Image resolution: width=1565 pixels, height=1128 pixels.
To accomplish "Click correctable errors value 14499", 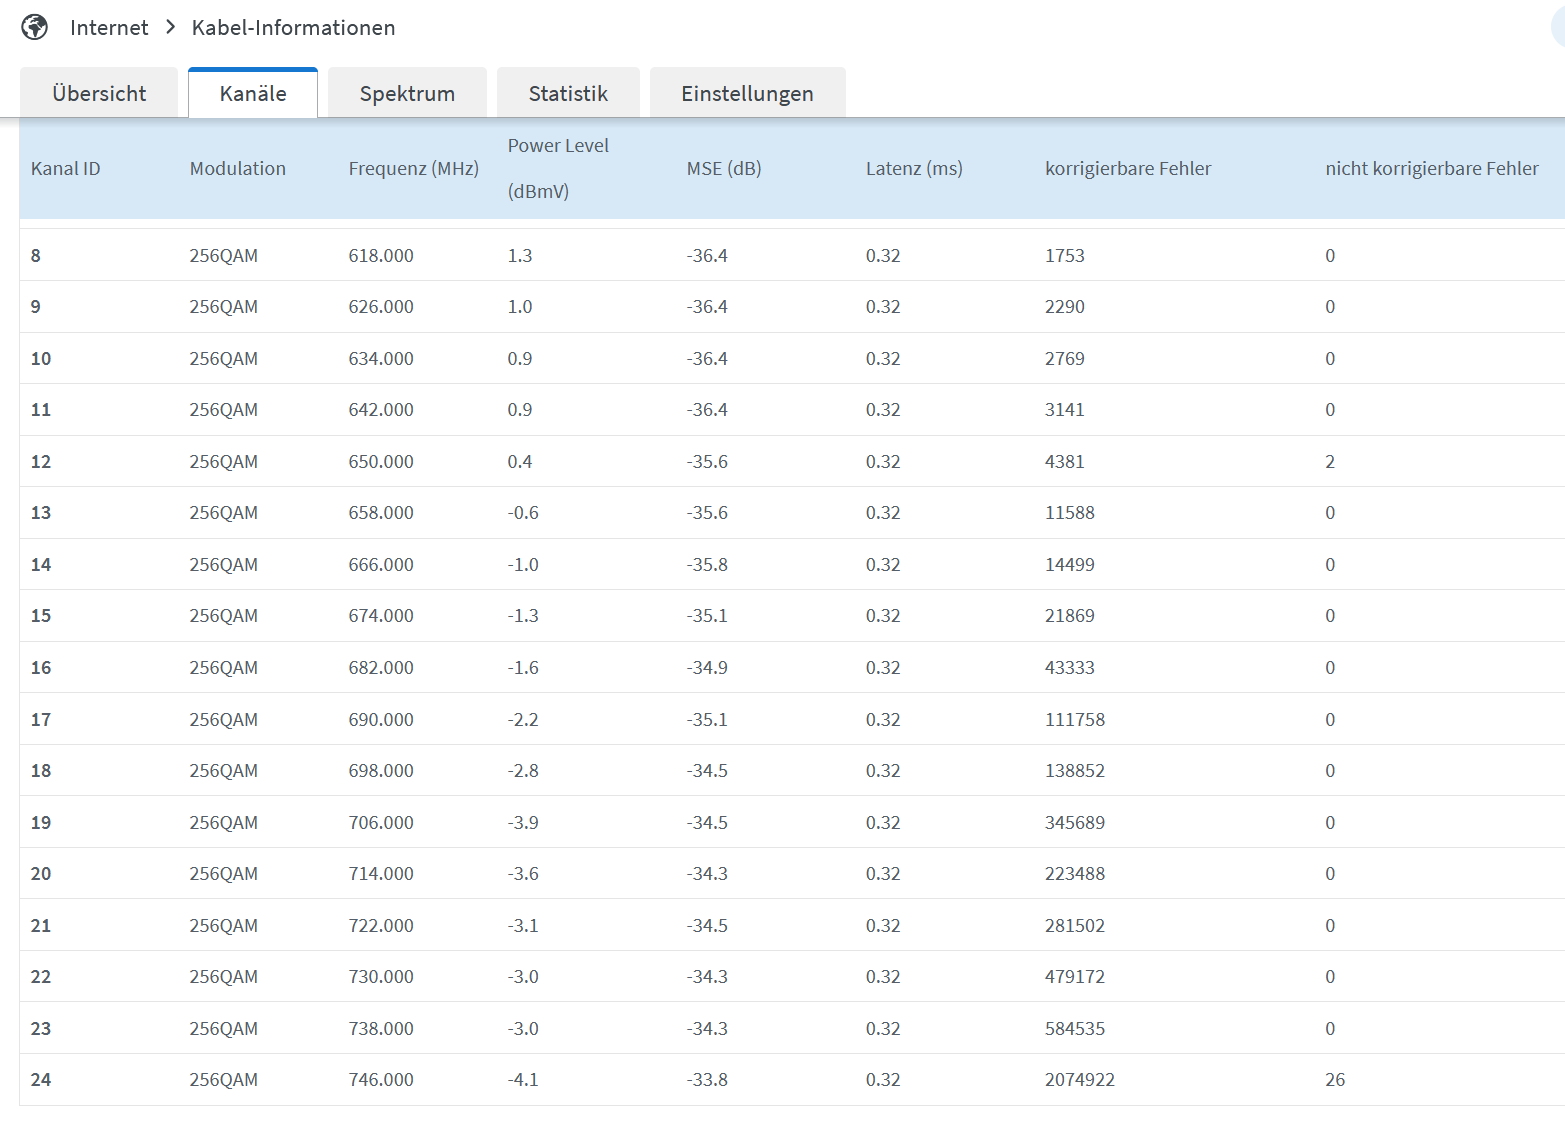I will coord(1070,565).
